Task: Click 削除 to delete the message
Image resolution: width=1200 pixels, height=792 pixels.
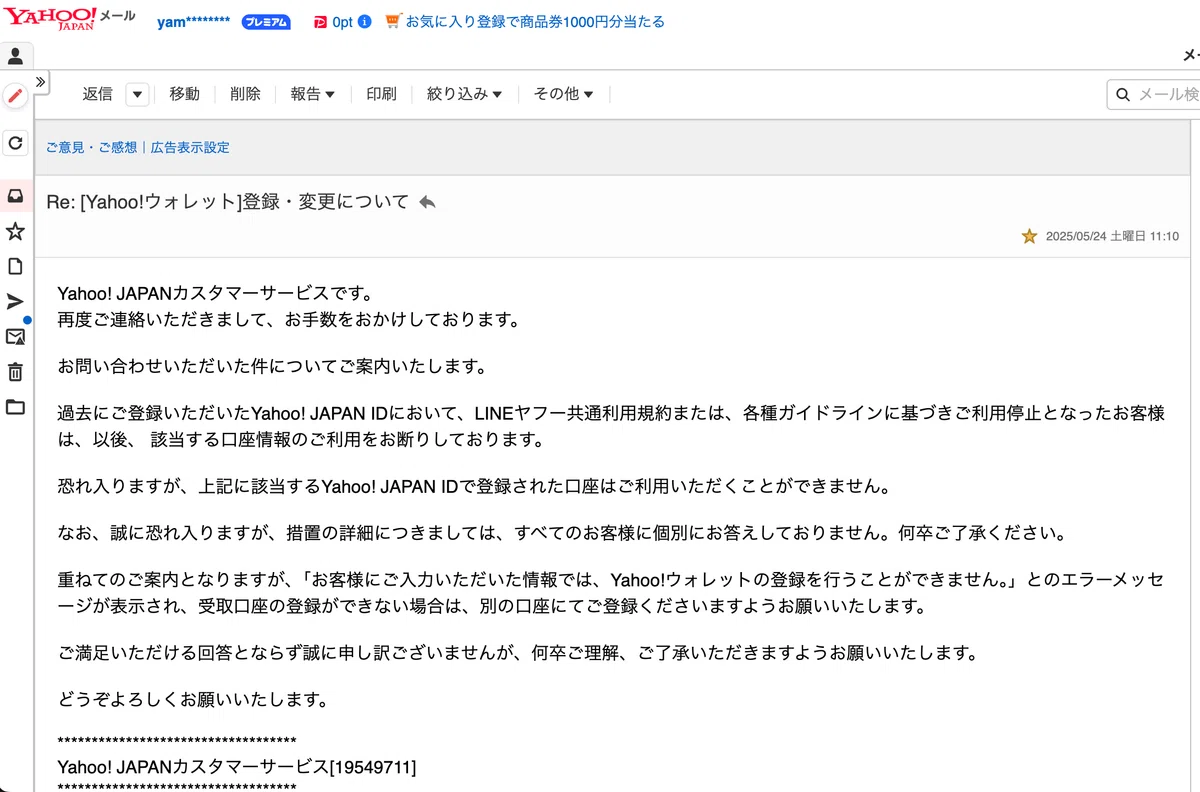Action: click(245, 94)
